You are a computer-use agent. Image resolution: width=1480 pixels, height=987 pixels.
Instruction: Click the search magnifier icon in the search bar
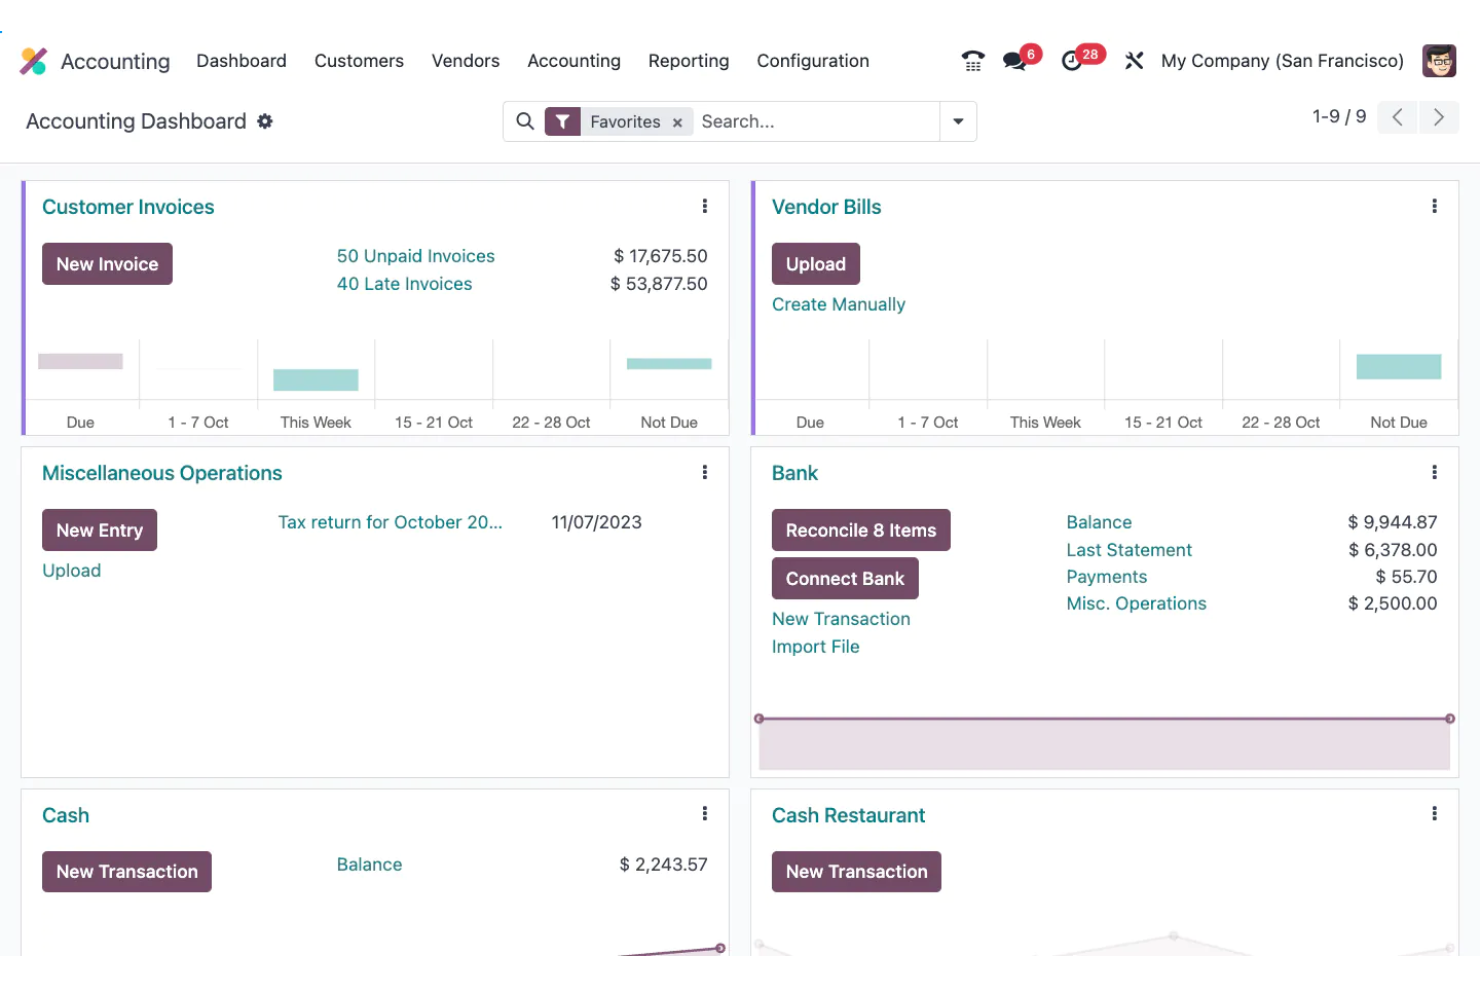(x=525, y=121)
